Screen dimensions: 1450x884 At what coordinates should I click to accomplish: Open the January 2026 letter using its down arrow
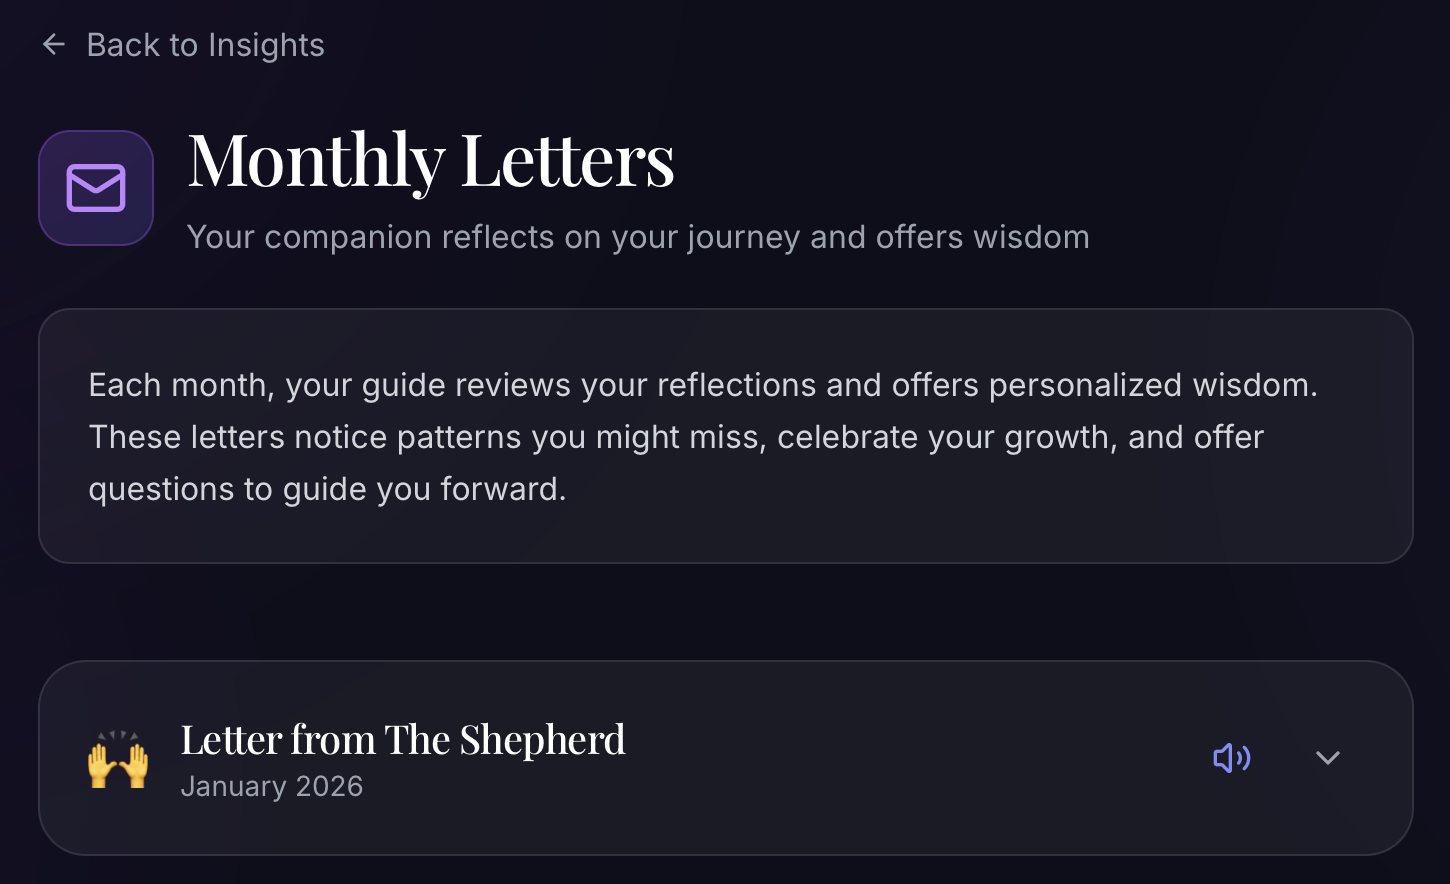pyautogui.click(x=1328, y=757)
